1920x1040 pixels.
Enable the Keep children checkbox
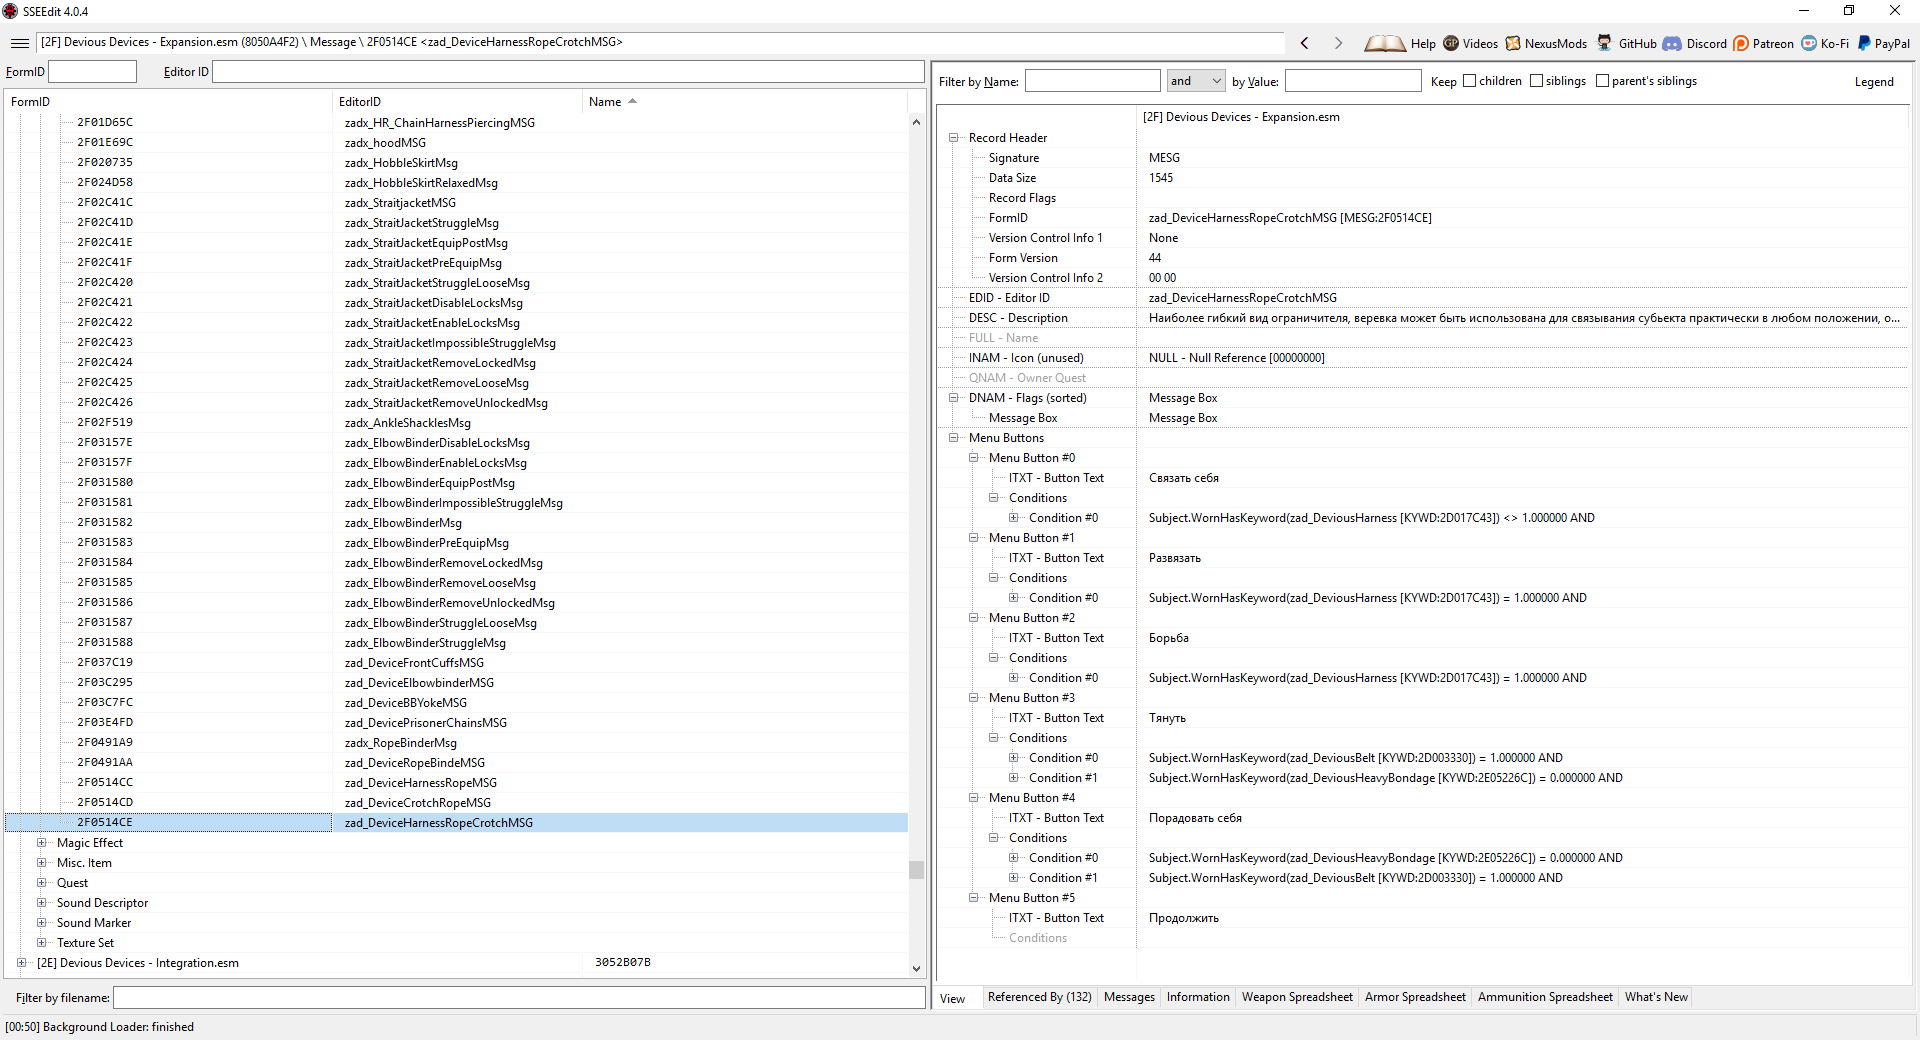1469,81
